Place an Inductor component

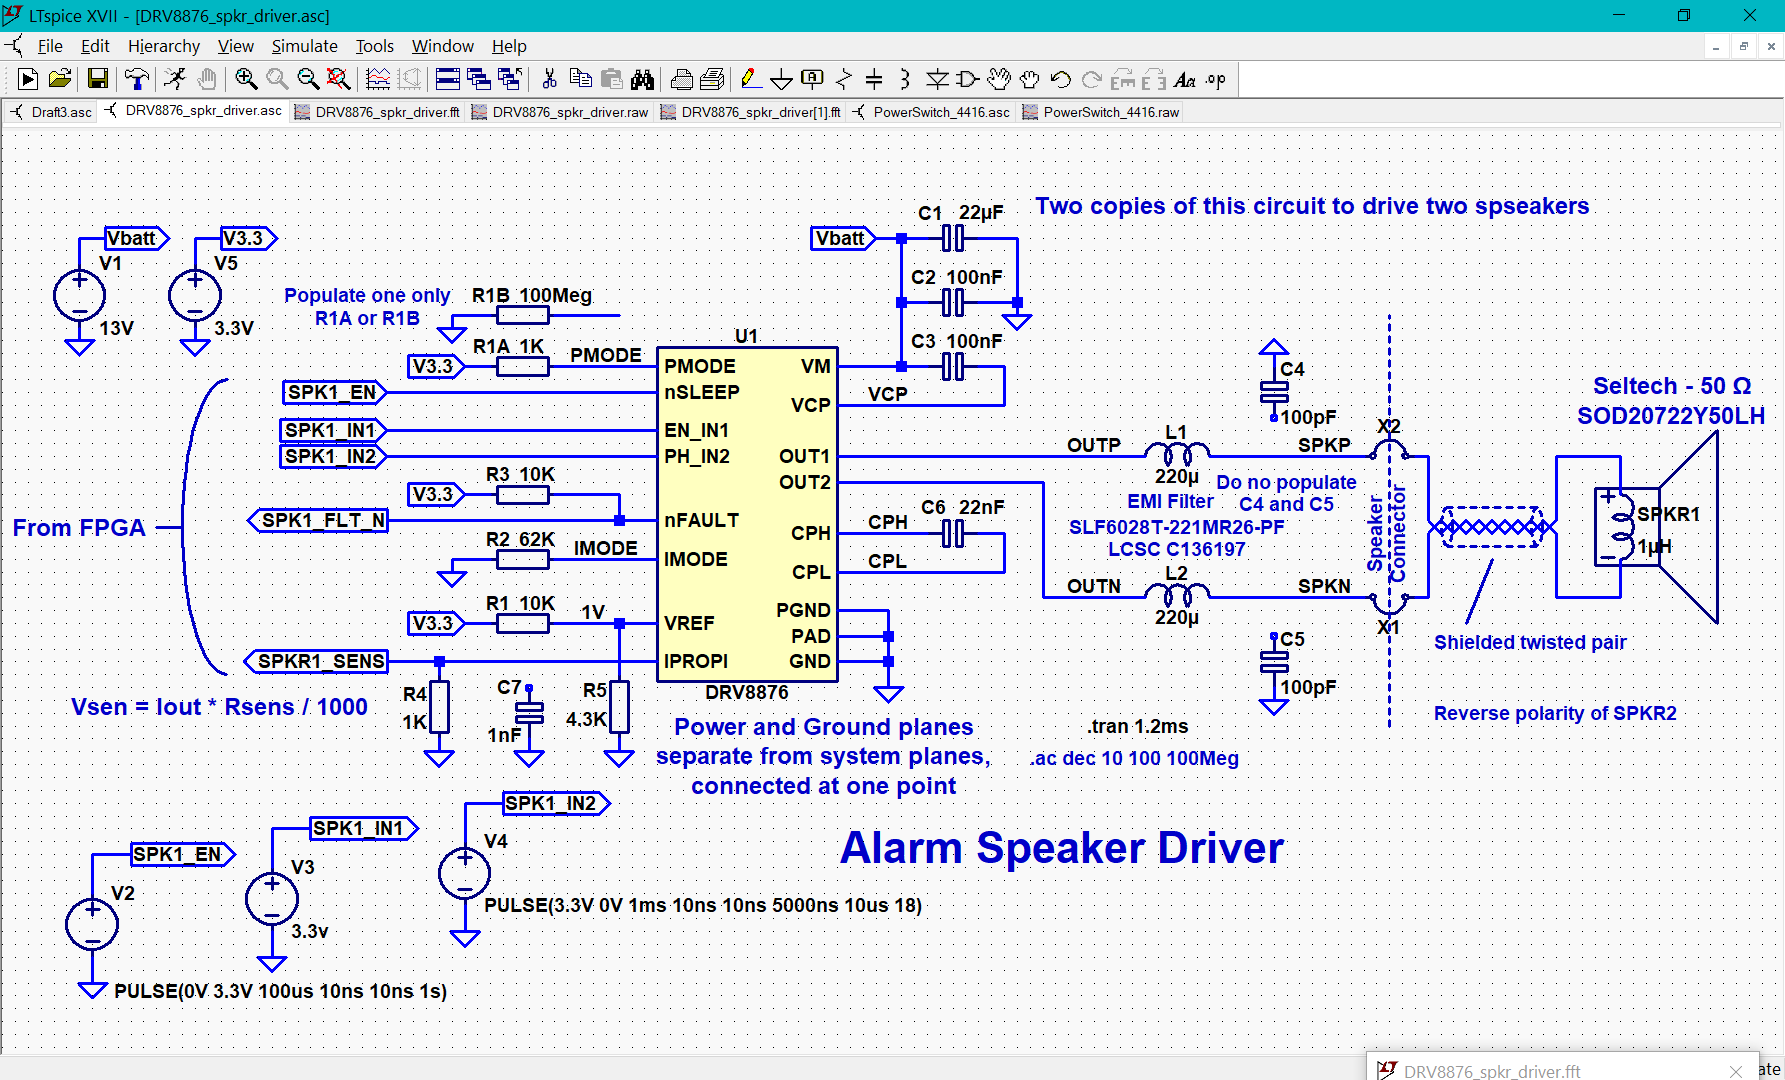click(x=905, y=79)
